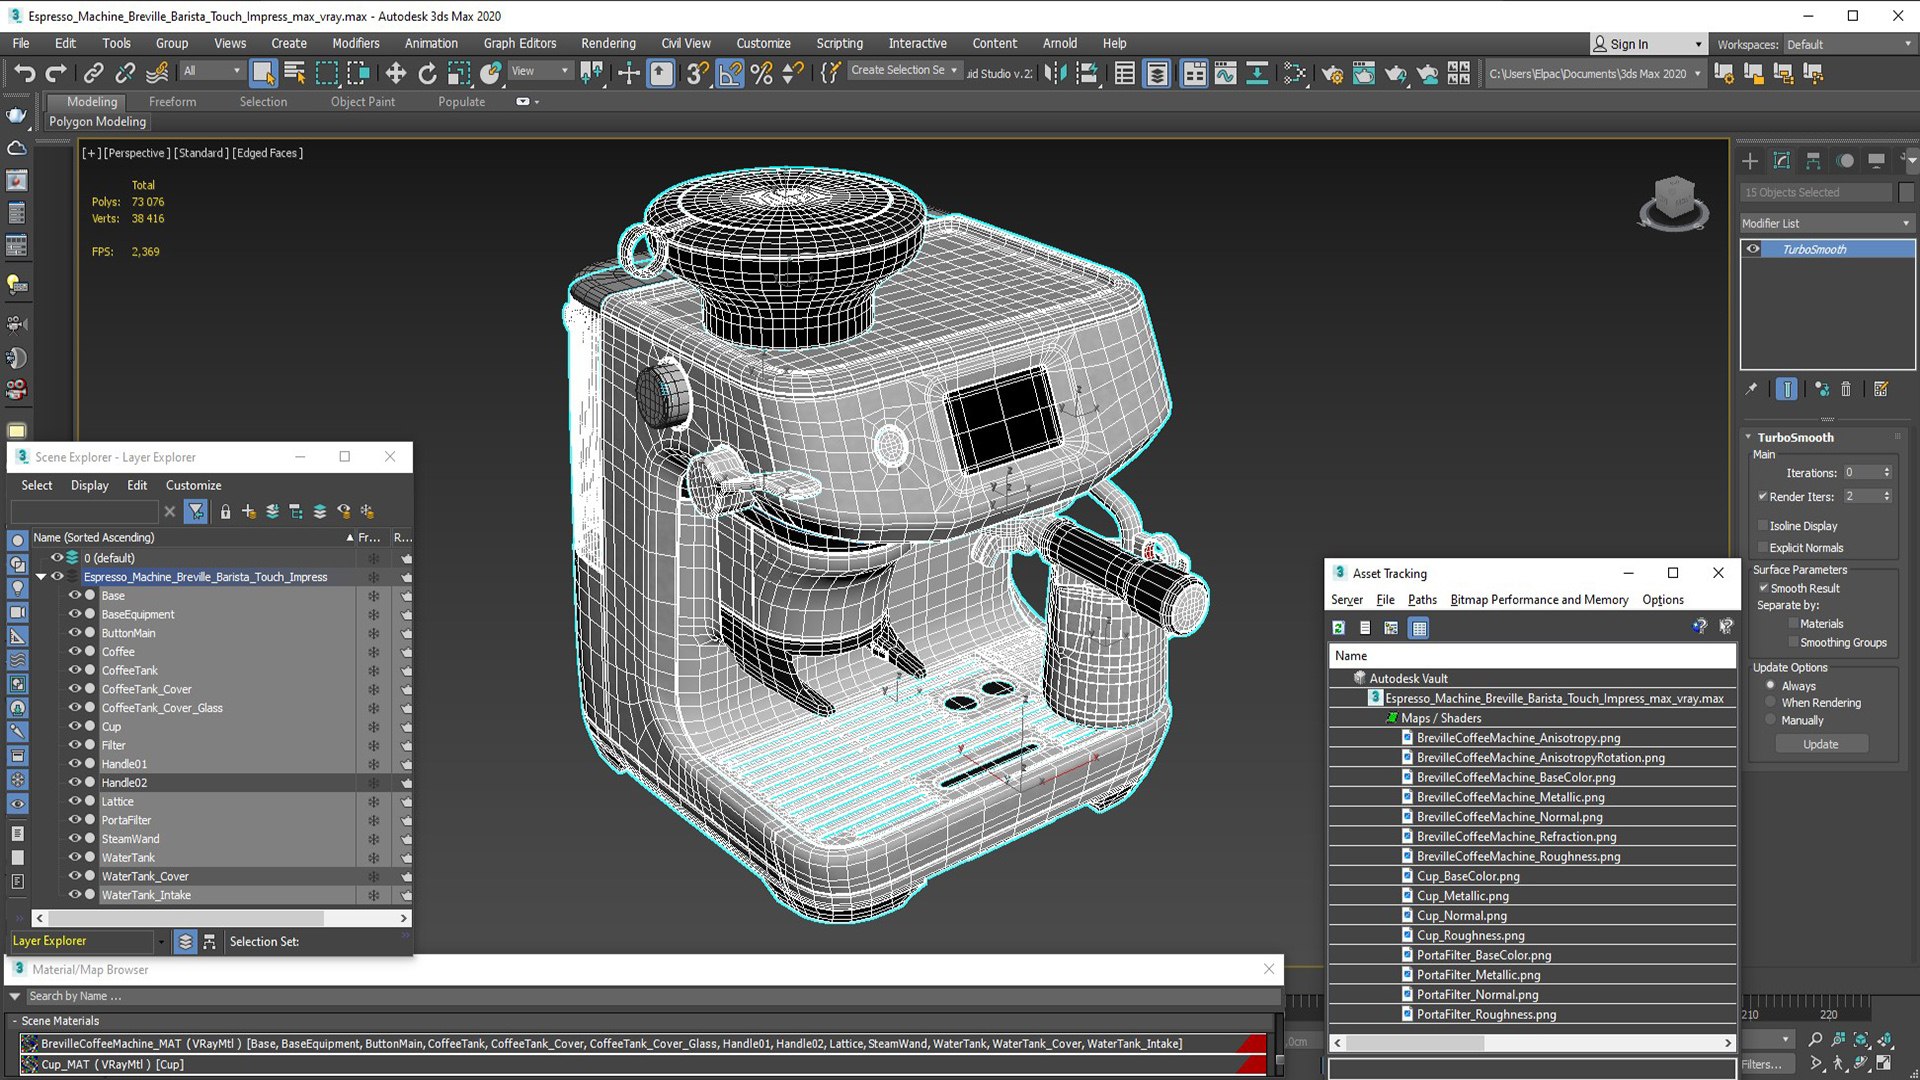This screenshot has height=1080, width=1920.
Task: Activate Select and Move tool
Action: tap(396, 73)
